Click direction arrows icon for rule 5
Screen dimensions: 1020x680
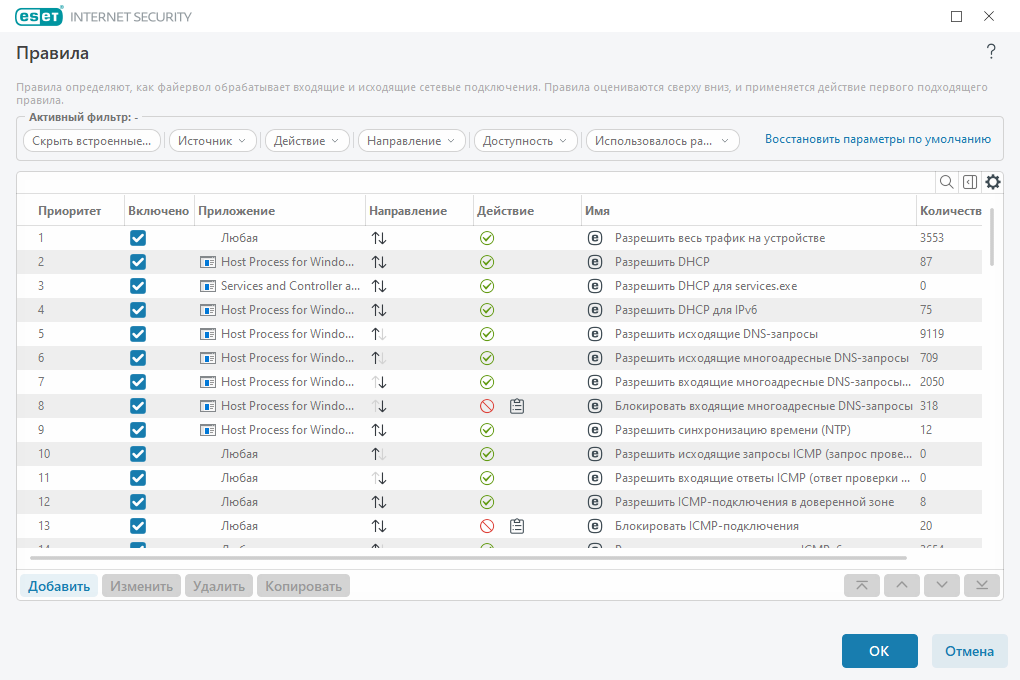pos(379,334)
